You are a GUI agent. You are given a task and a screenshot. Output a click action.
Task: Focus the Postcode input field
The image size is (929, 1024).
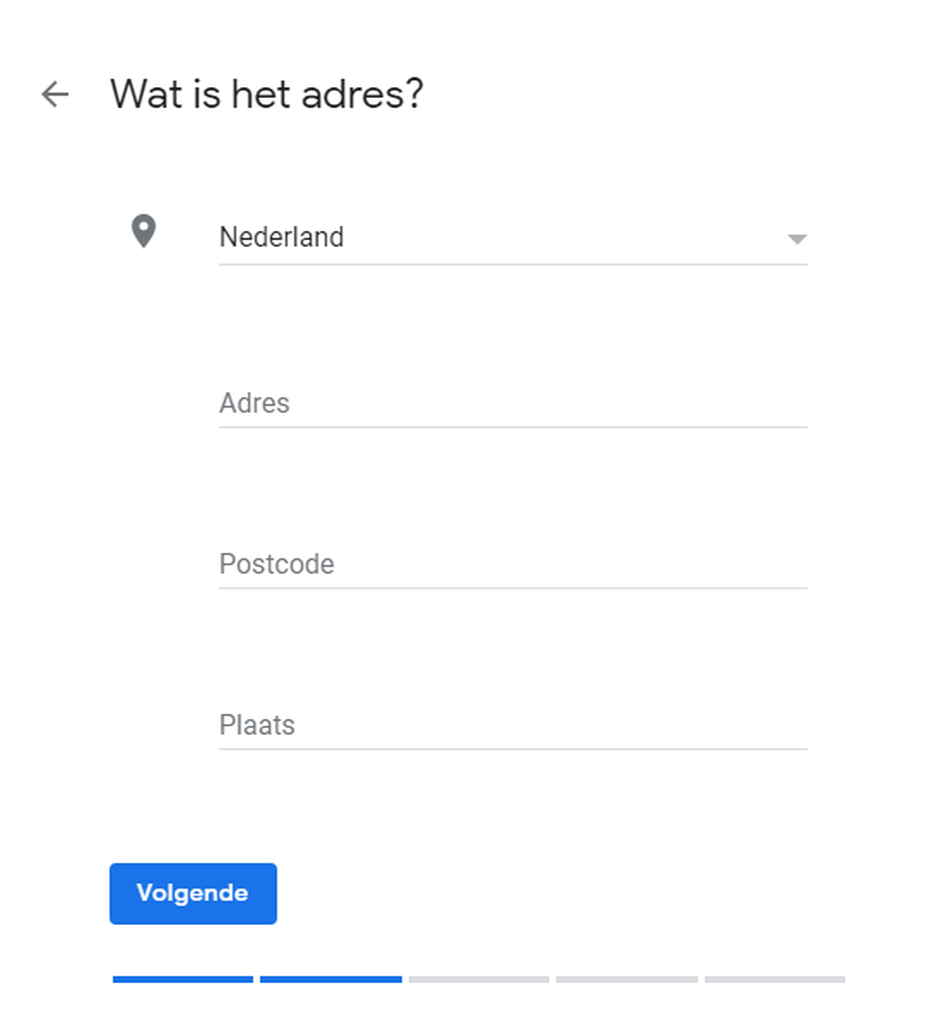(x=513, y=564)
